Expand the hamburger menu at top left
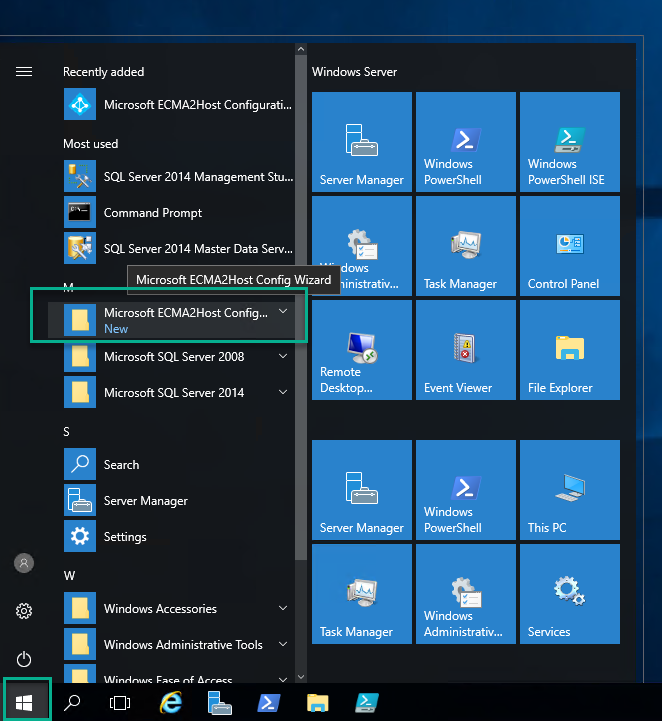 click(24, 72)
